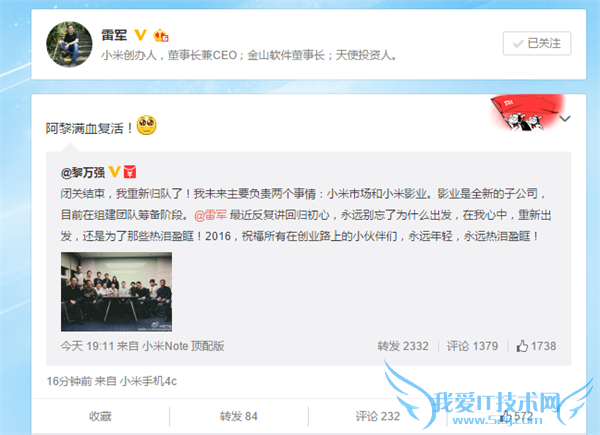Like the quoted post with thumbs-up 1738
This screenshot has height=435, width=600.
(x=536, y=346)
